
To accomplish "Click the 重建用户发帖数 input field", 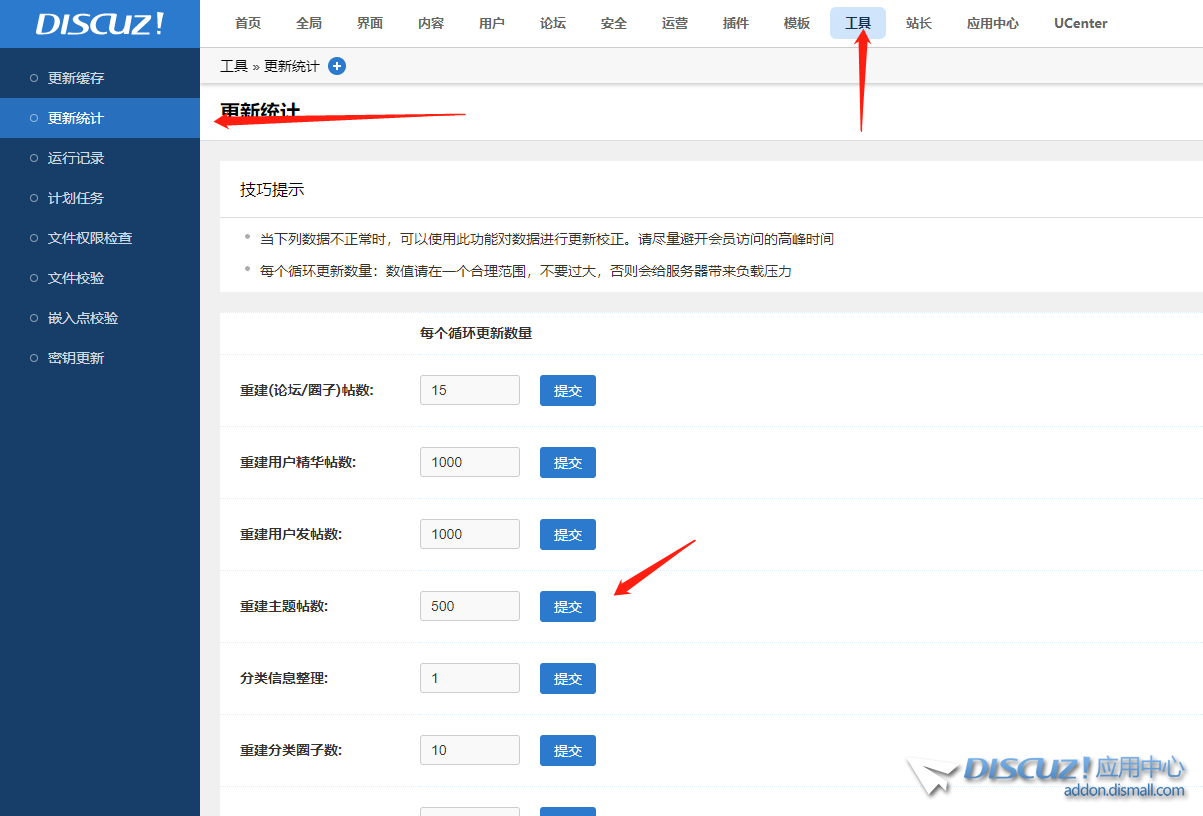I will click(469, 533).
